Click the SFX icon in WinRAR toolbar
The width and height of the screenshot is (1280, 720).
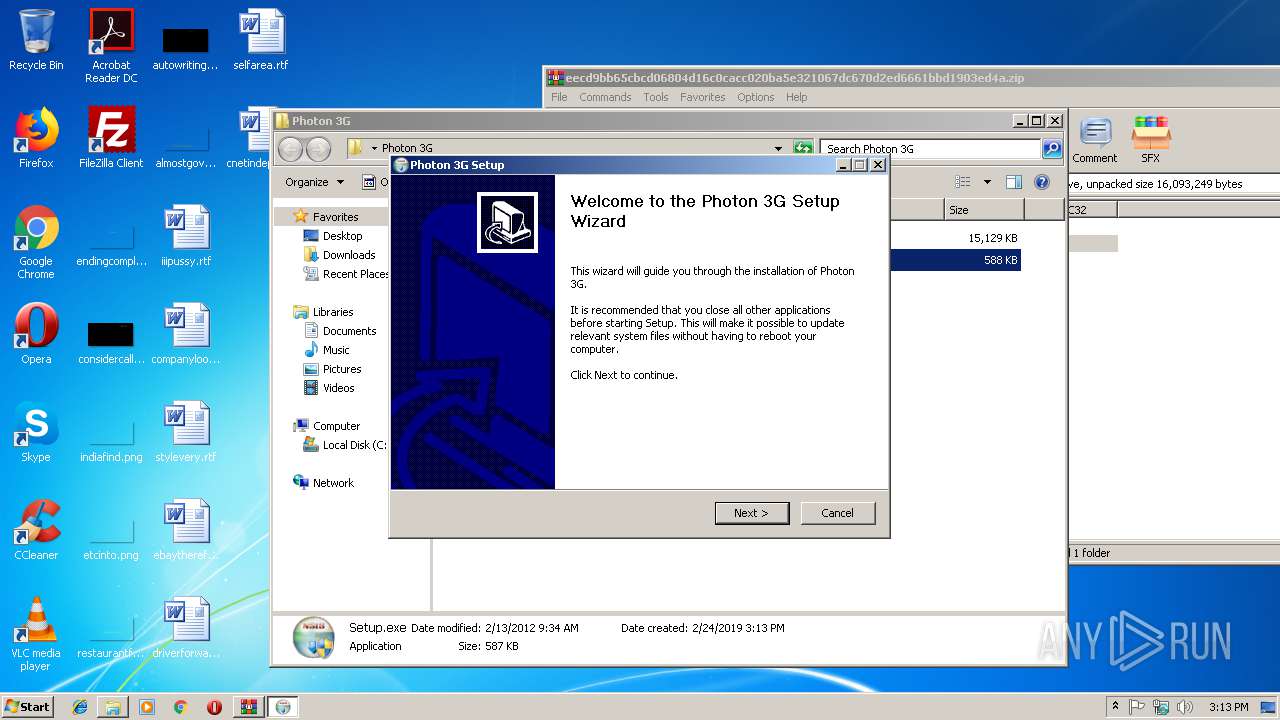pos(1151,140)
